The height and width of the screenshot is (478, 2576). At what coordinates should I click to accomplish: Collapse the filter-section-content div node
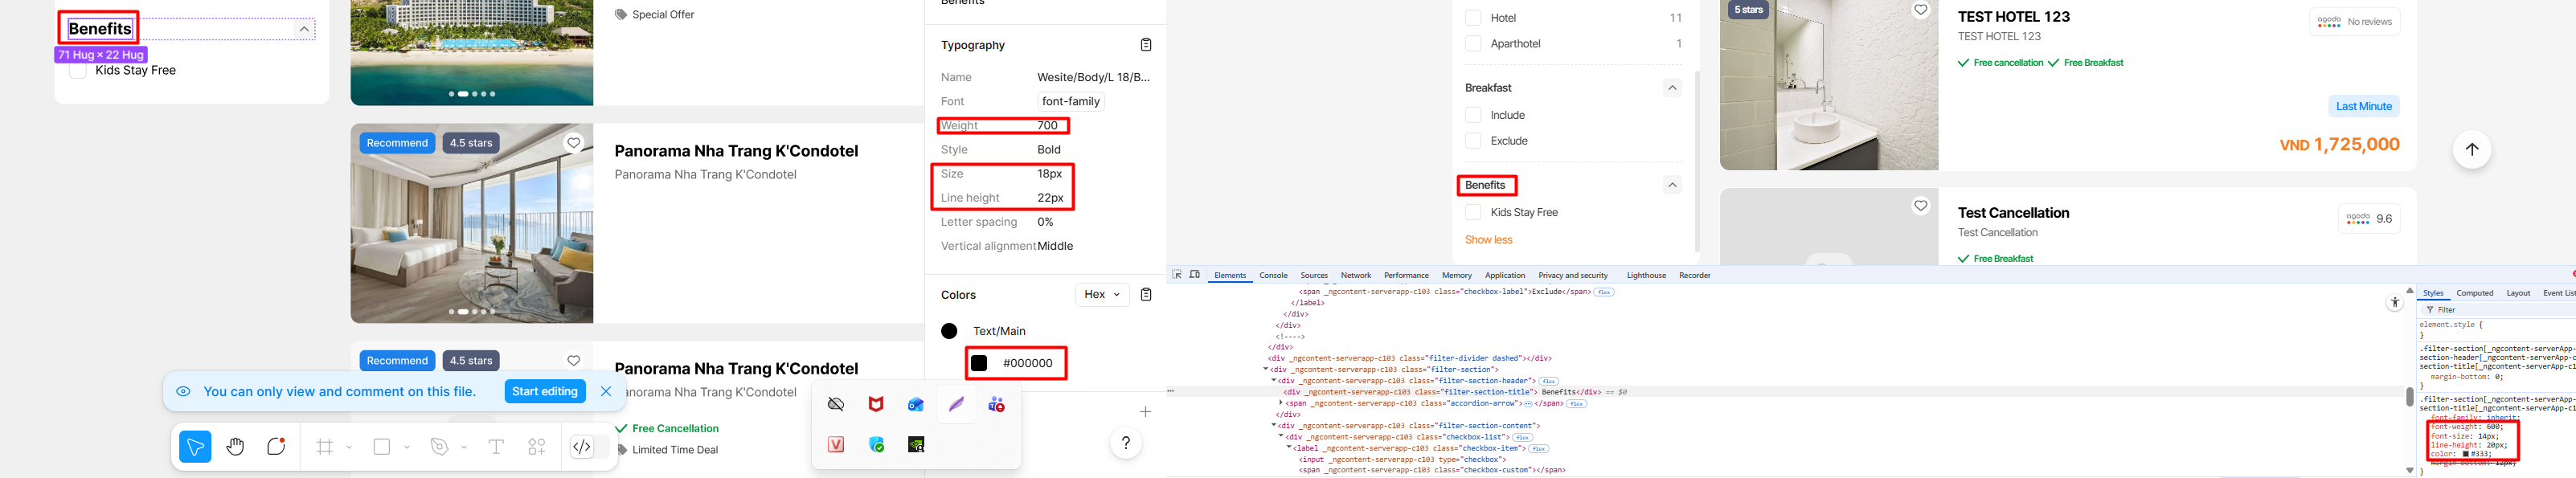[1274, 426]
